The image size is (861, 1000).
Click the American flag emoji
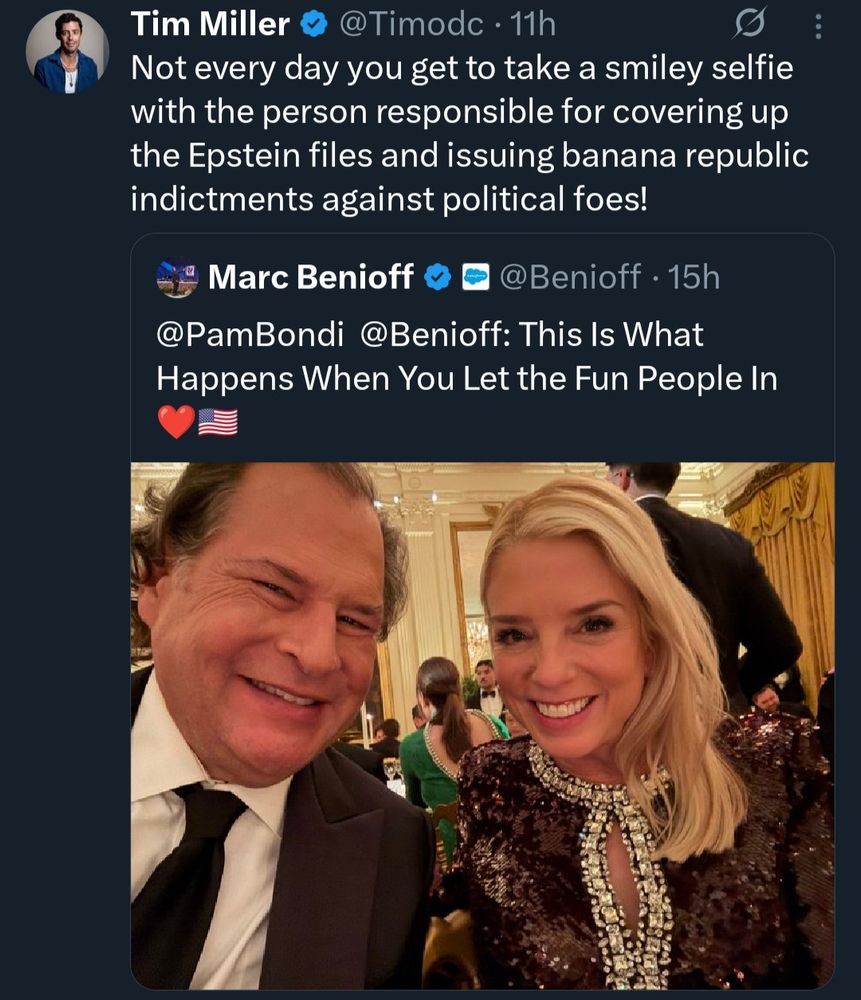click(x=218, y=422)
